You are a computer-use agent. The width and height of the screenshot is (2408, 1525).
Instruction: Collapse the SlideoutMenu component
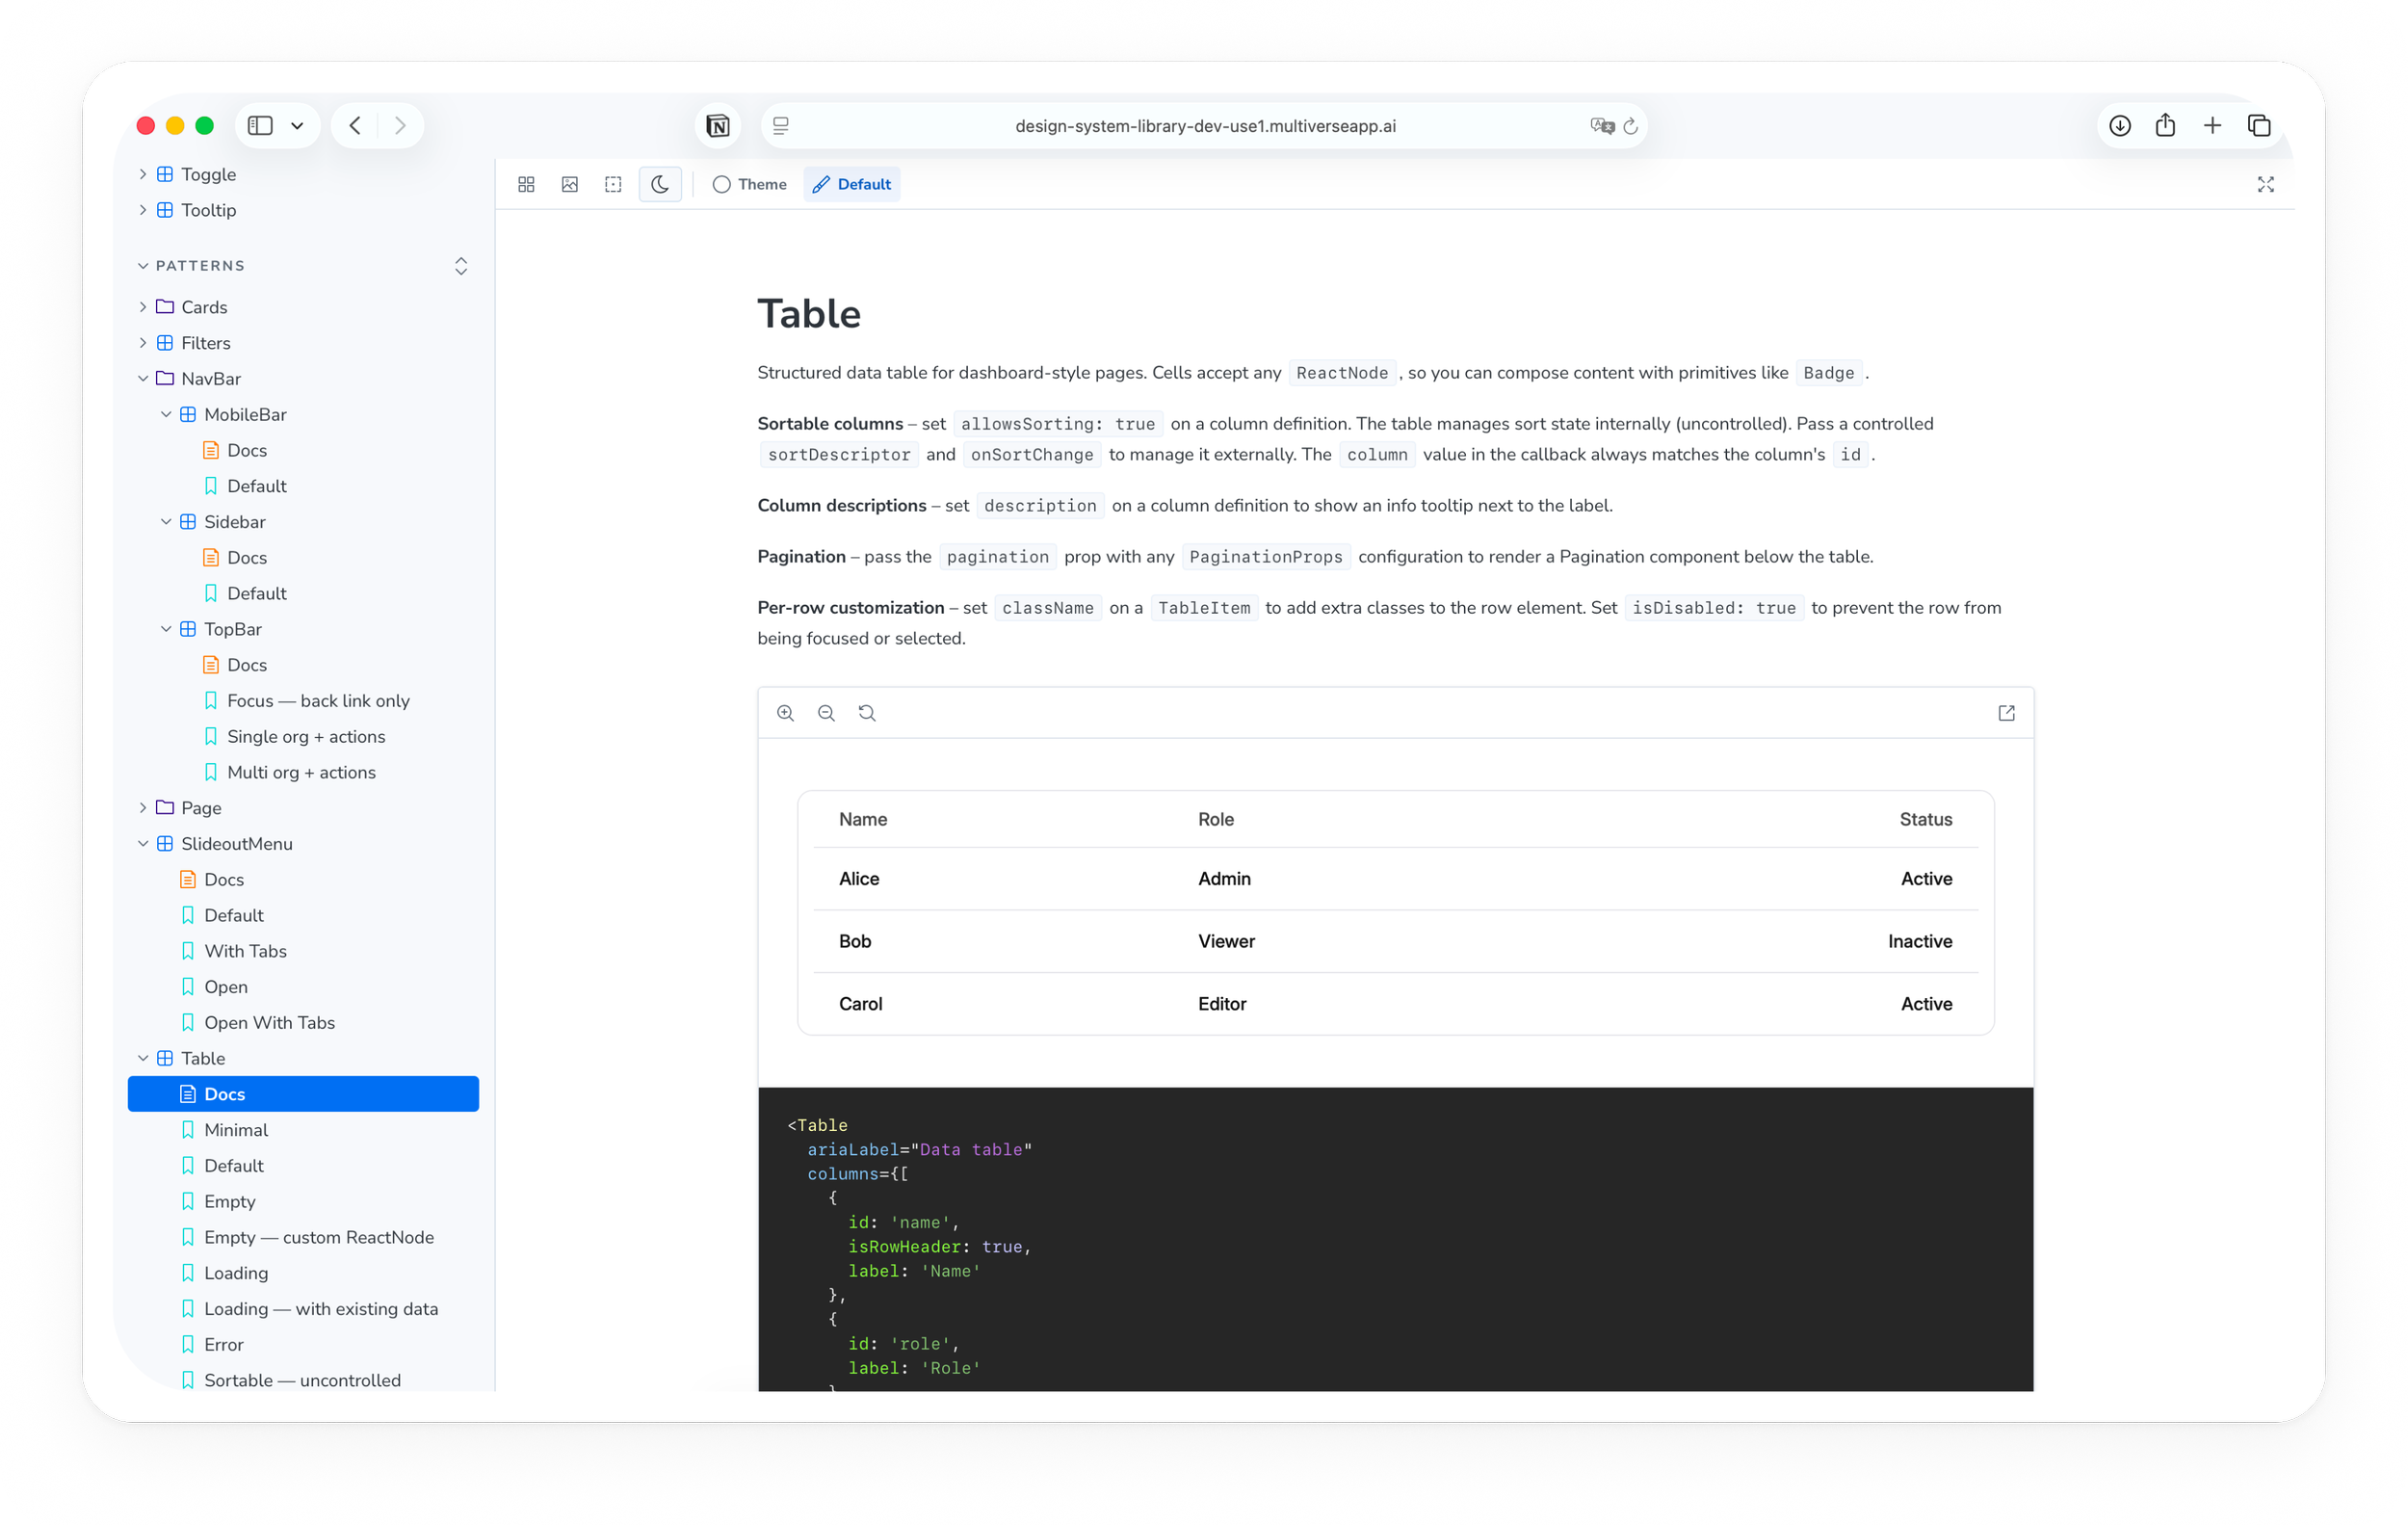pyautogui.click(x=143, y=844)
